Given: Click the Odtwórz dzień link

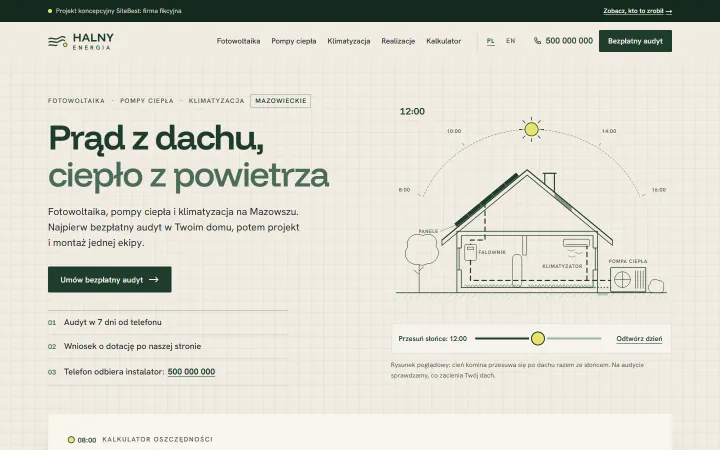Looking at the screenshot, I should pyautogui.click(x=639, y=339).
